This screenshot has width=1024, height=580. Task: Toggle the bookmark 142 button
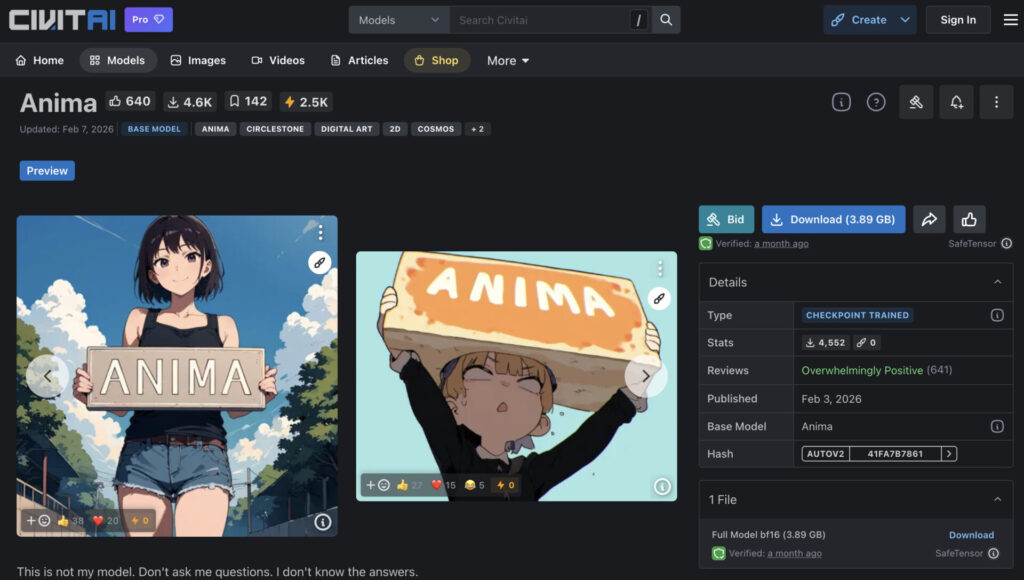click(247, 102)
